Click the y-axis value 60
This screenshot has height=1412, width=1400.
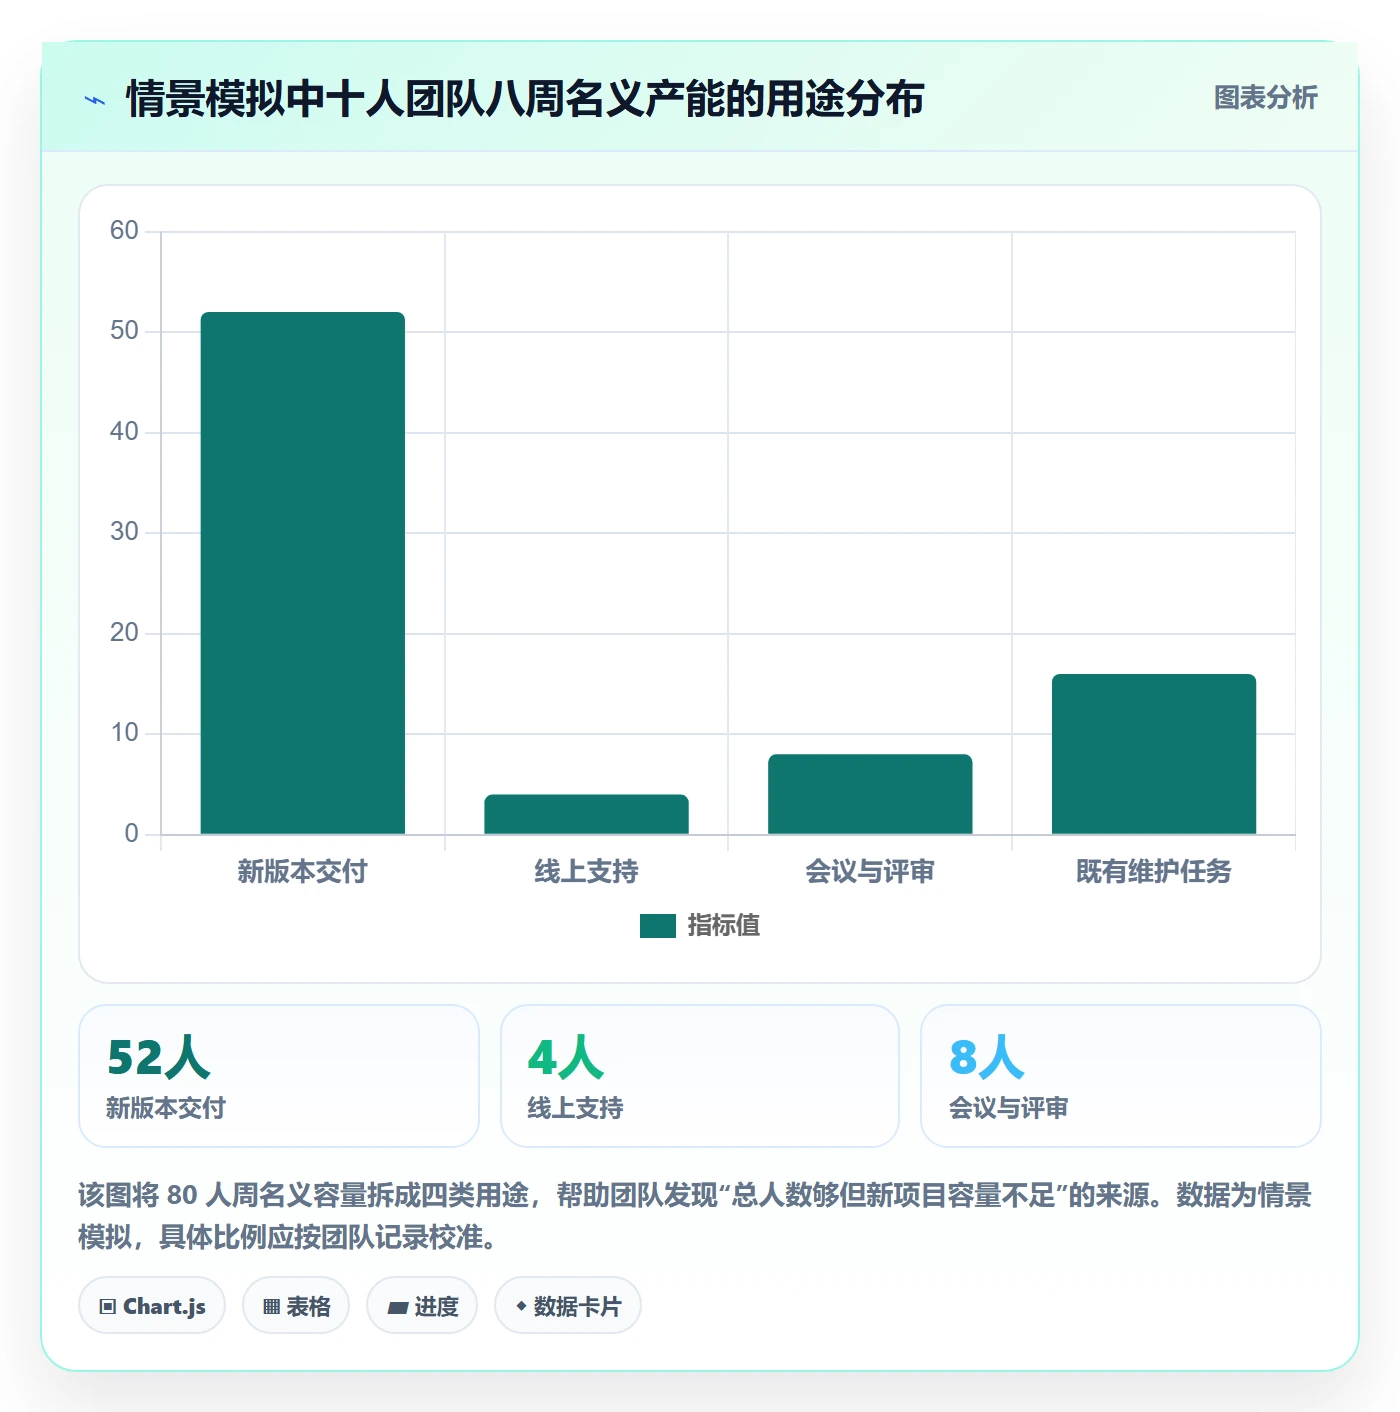point(124,231)
